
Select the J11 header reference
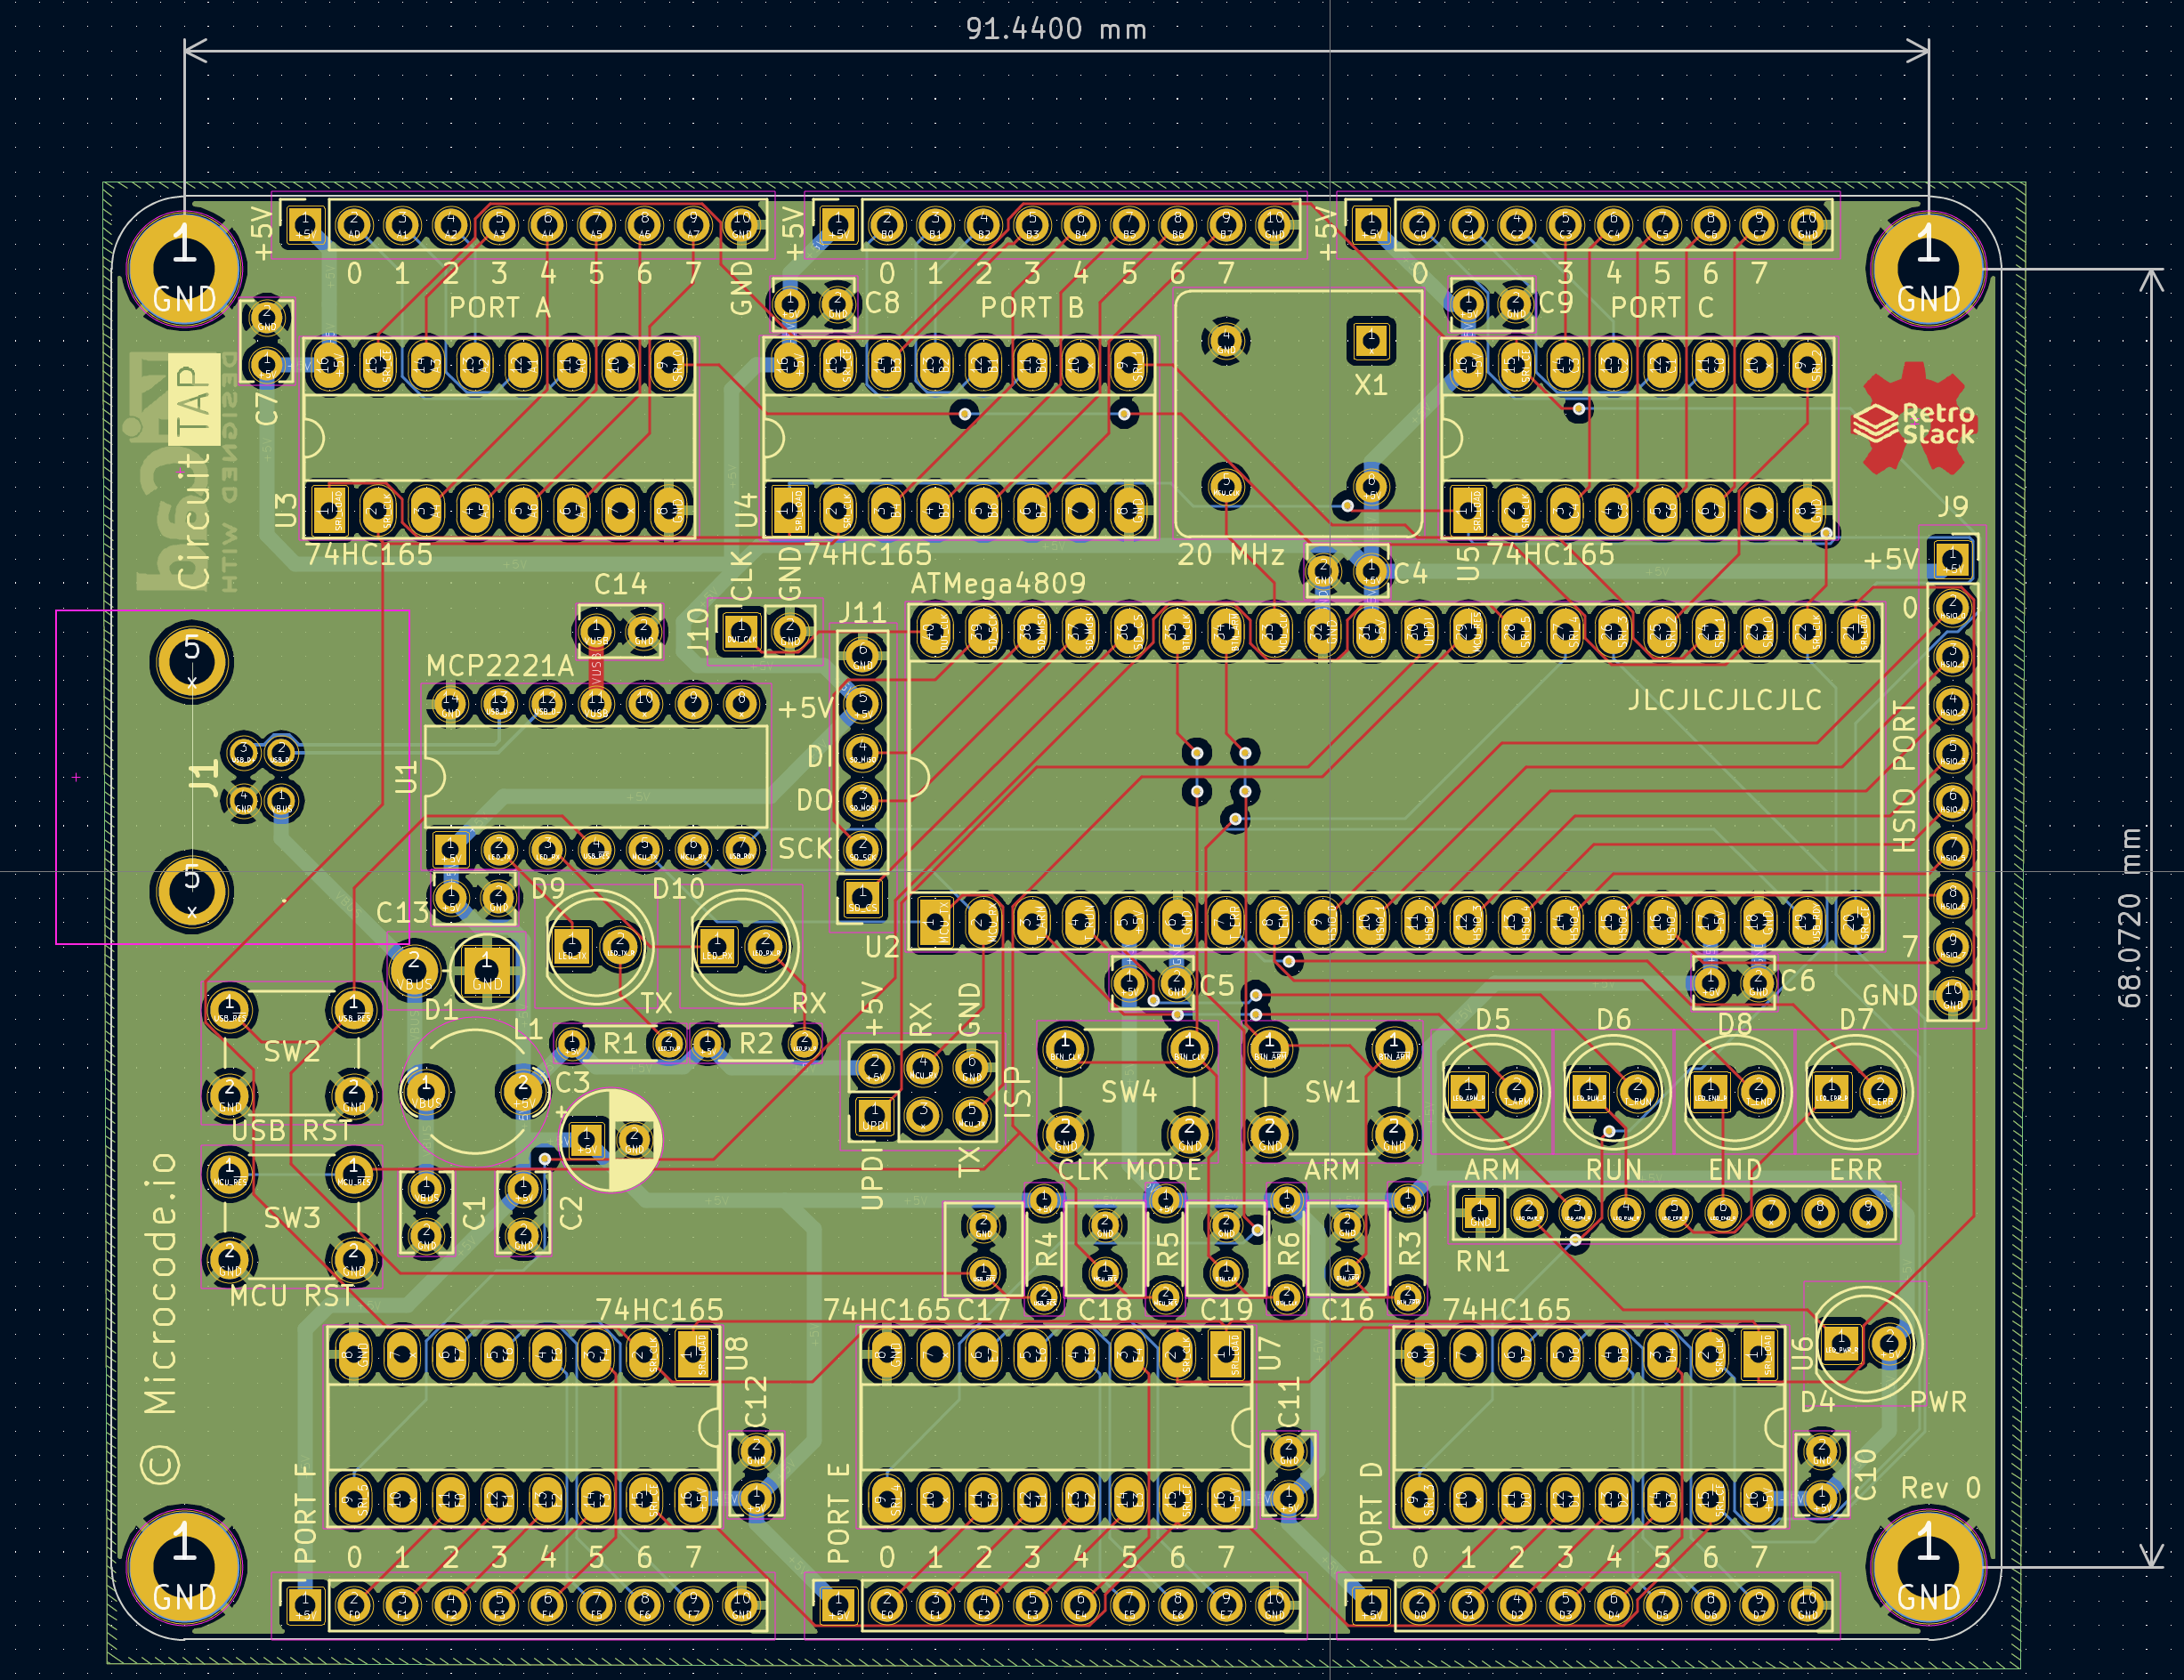click(863, 612)
